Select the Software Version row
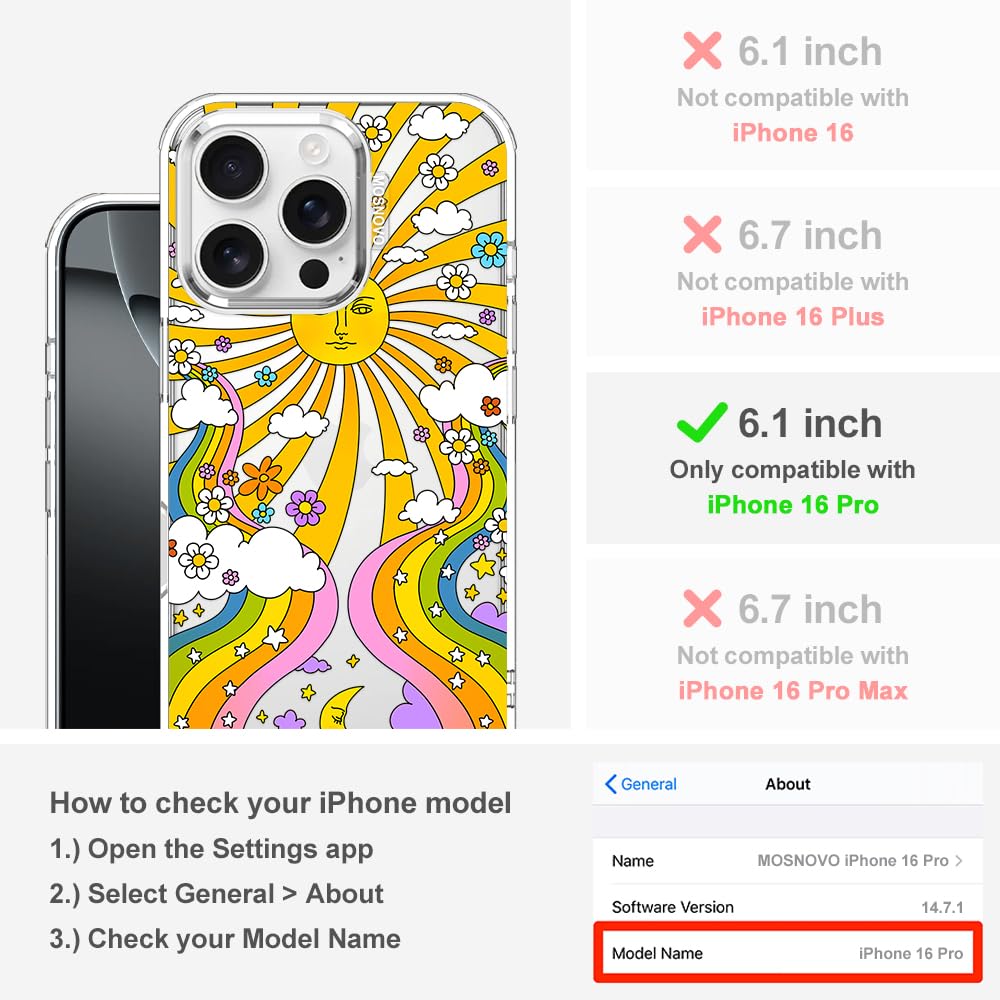 coord(787,907)
